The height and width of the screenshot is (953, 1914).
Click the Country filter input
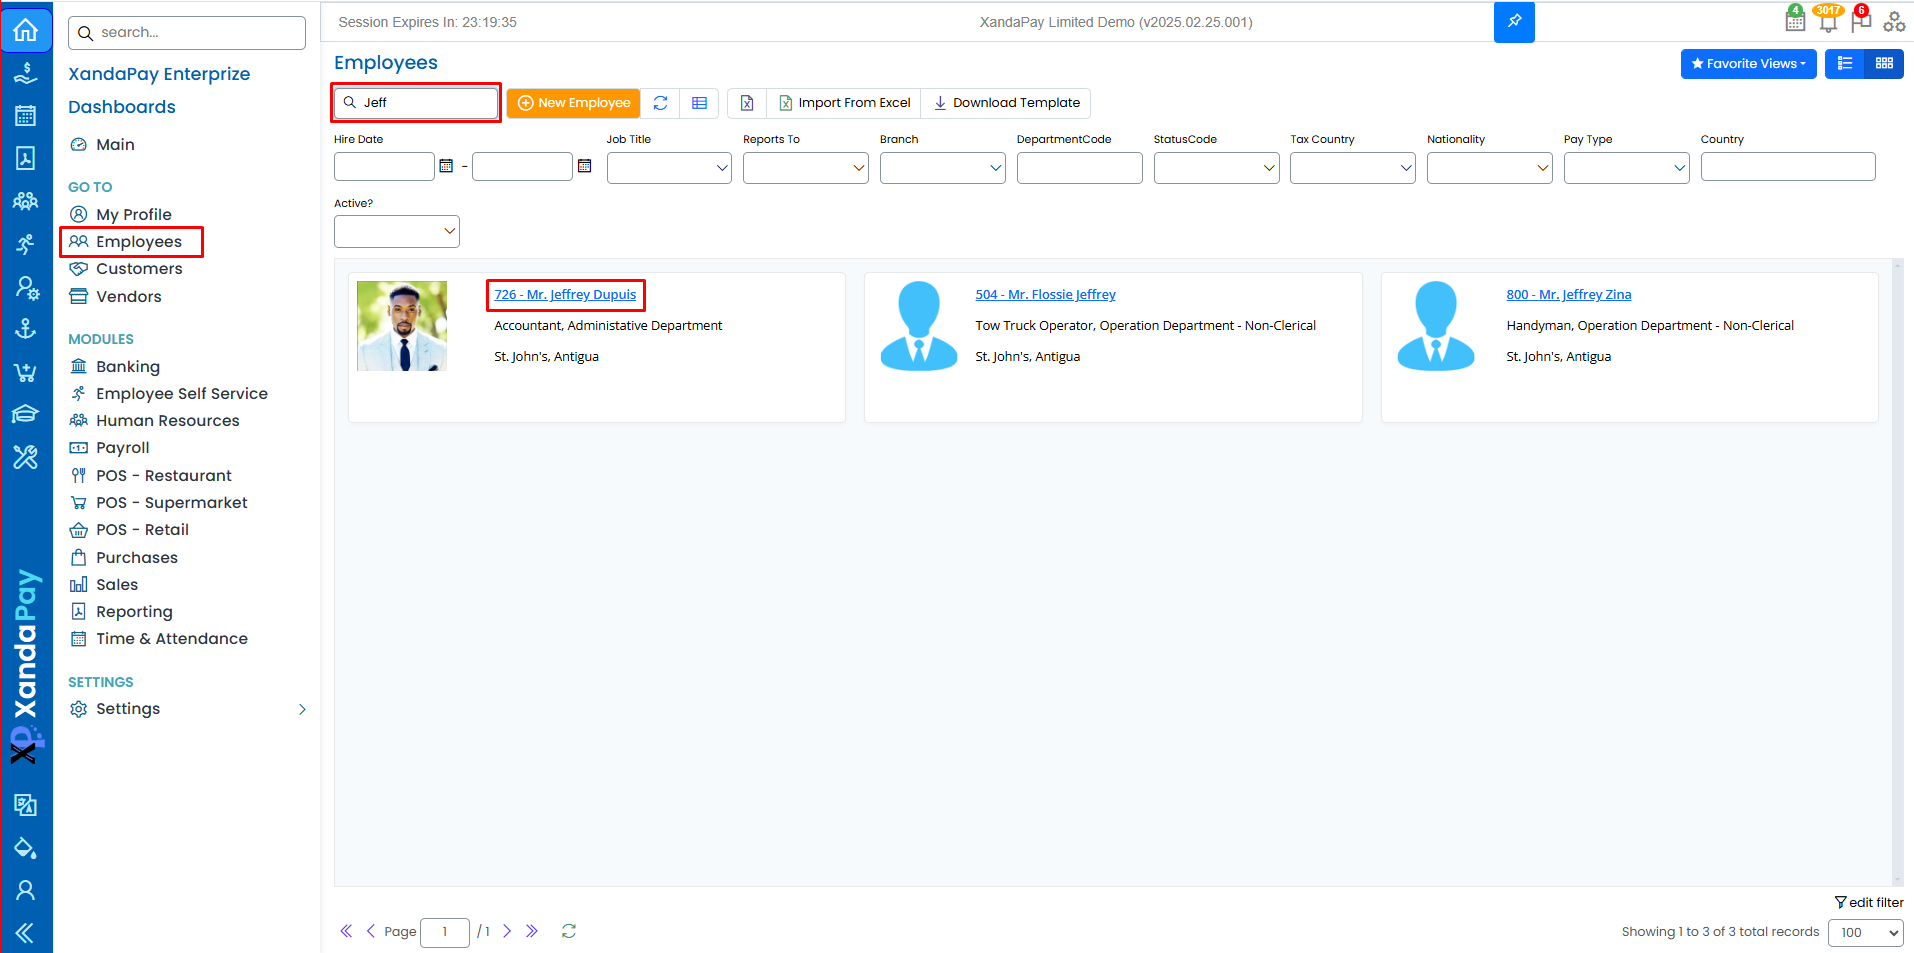point(1788,167)
